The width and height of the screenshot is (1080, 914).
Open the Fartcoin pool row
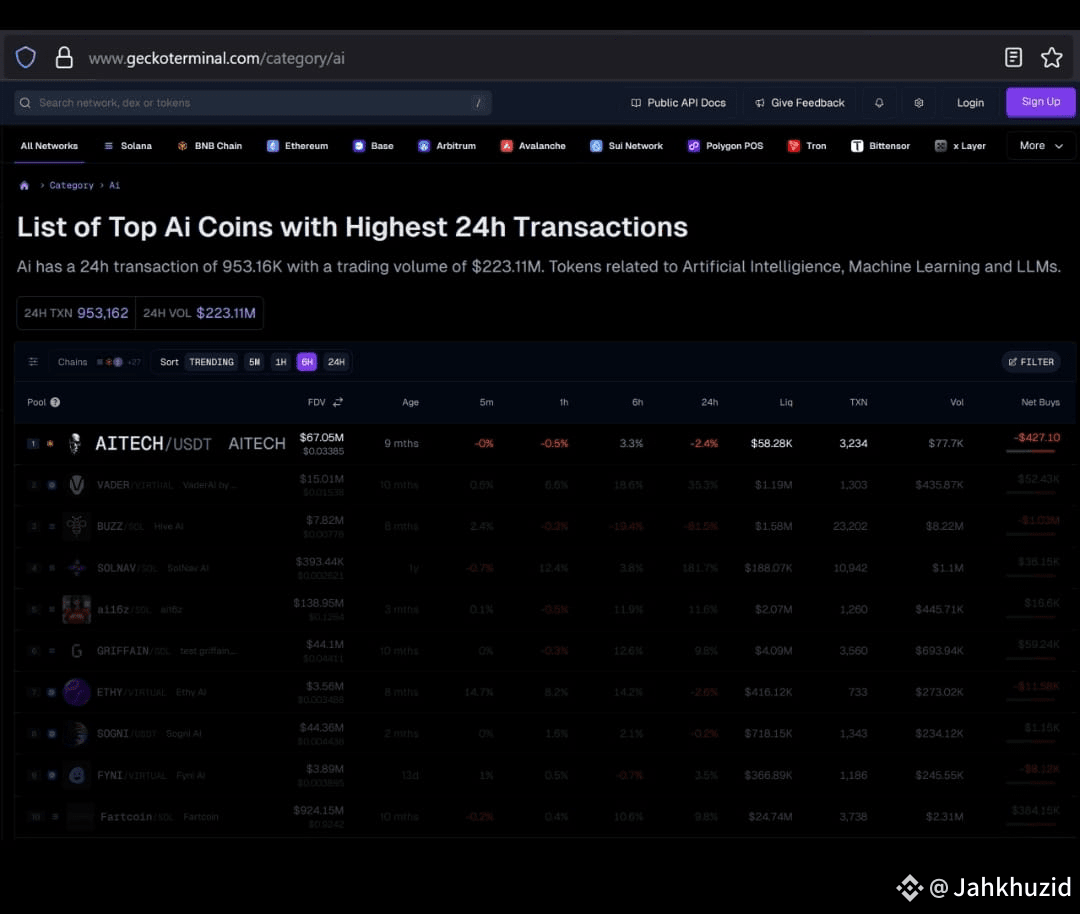[544, 817]
